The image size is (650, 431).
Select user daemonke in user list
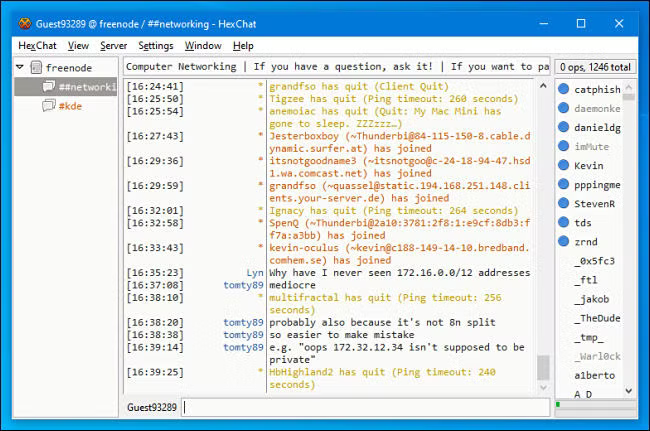(x=597, y=109)
